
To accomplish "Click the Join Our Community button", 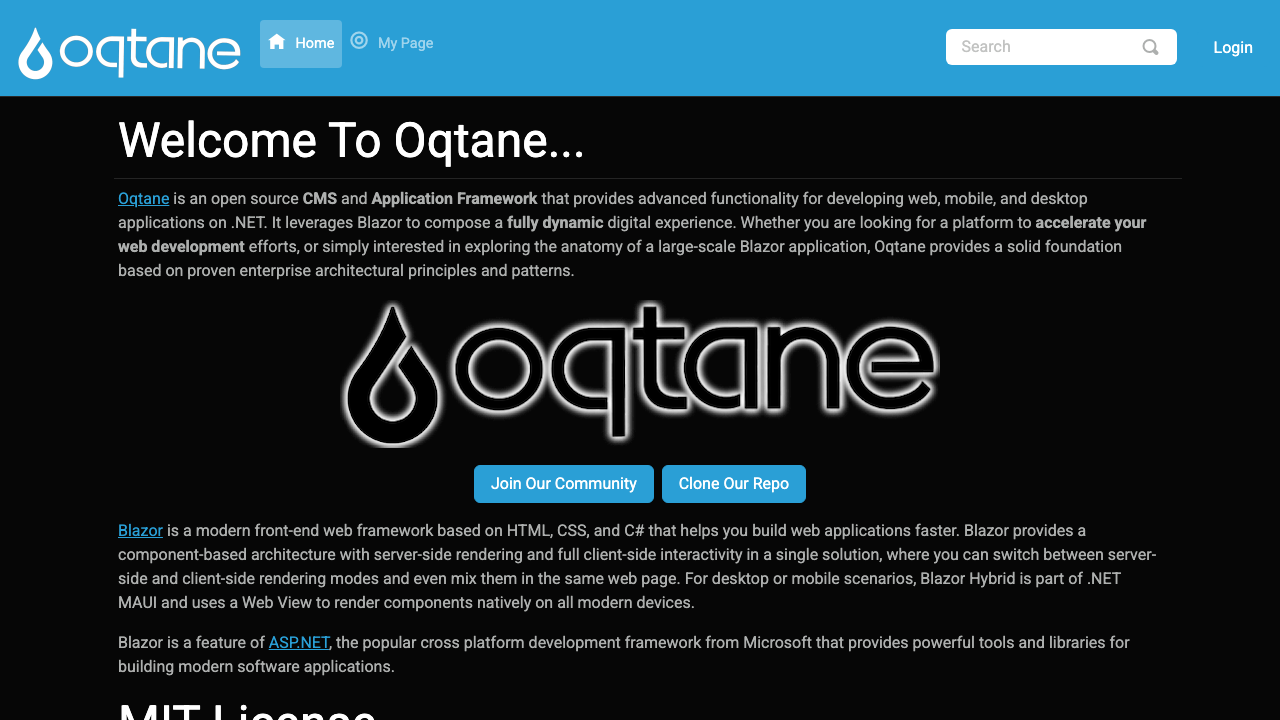I will tap(564, 484).
